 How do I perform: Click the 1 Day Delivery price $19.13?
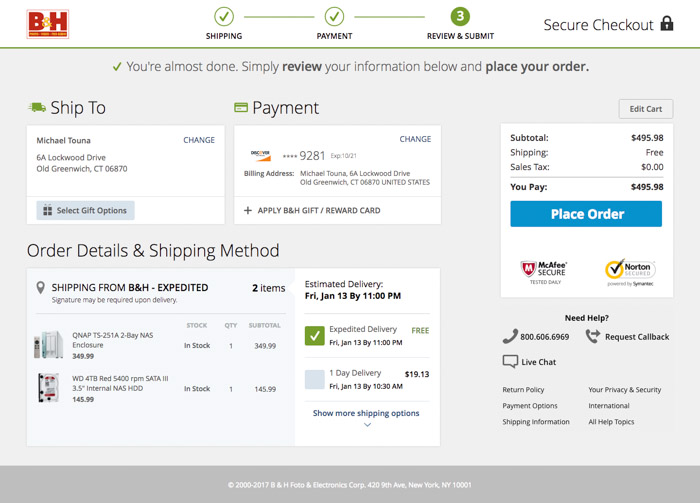click(417, 374)
